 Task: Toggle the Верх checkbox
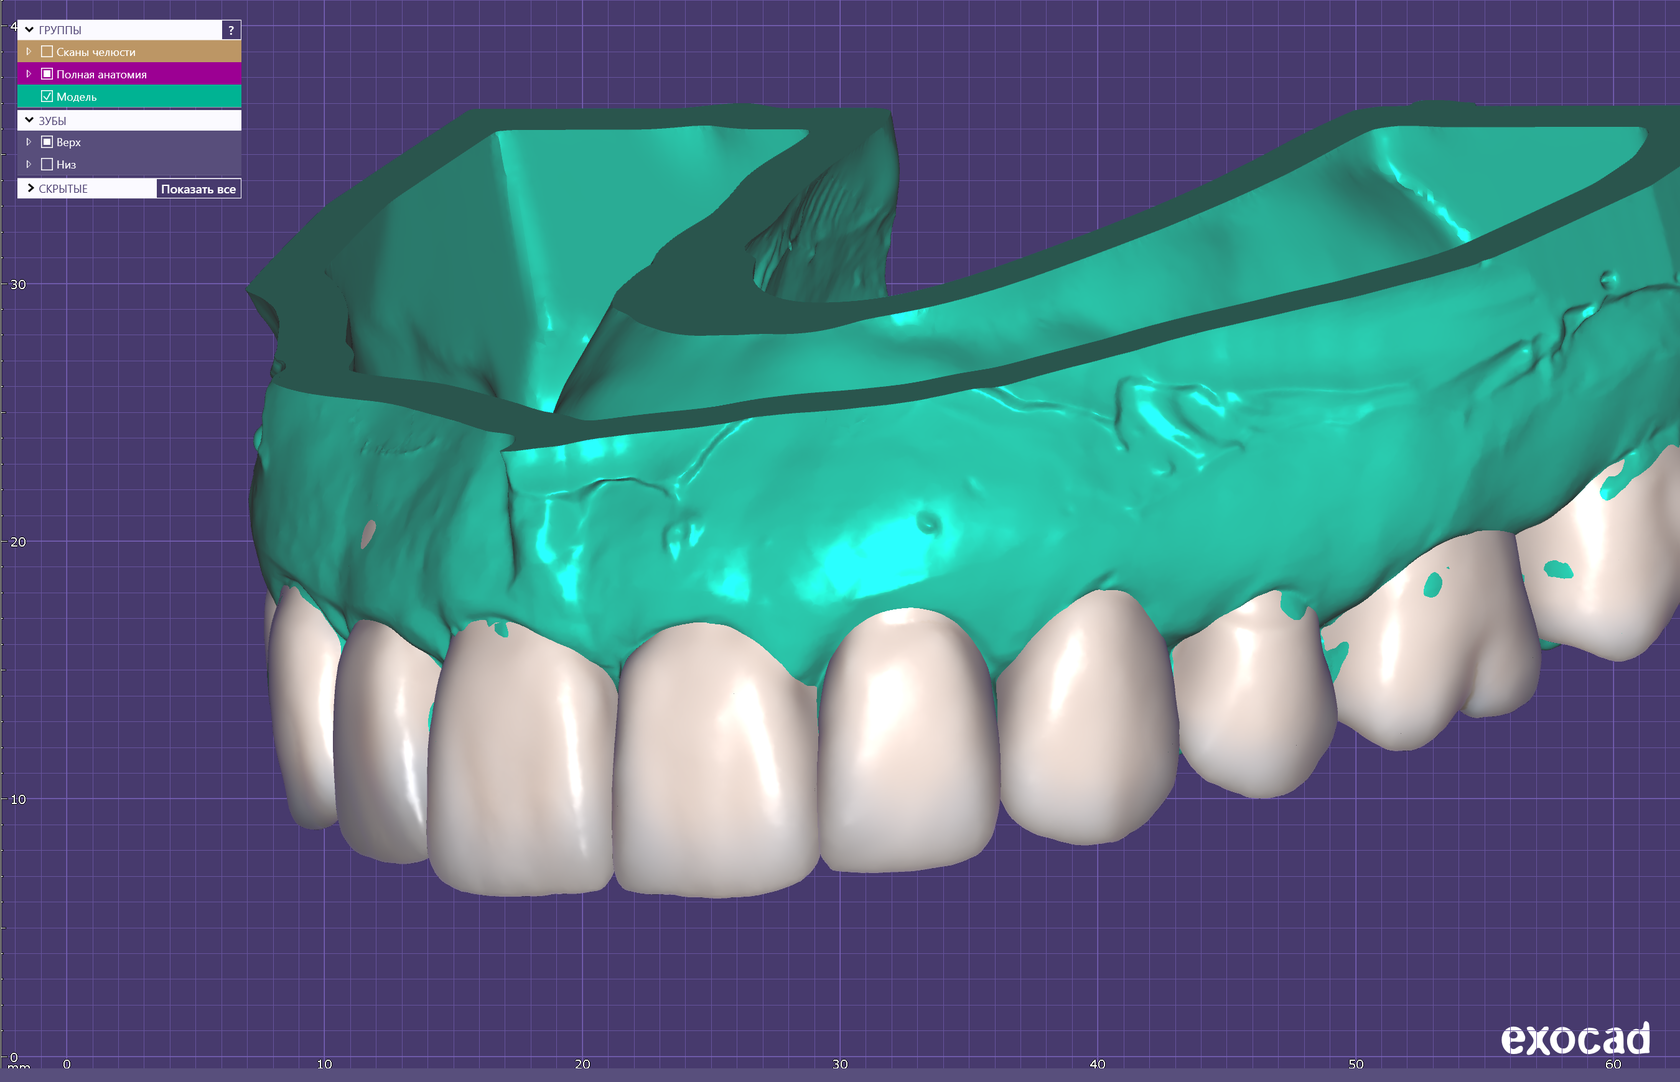coord(47,142)
